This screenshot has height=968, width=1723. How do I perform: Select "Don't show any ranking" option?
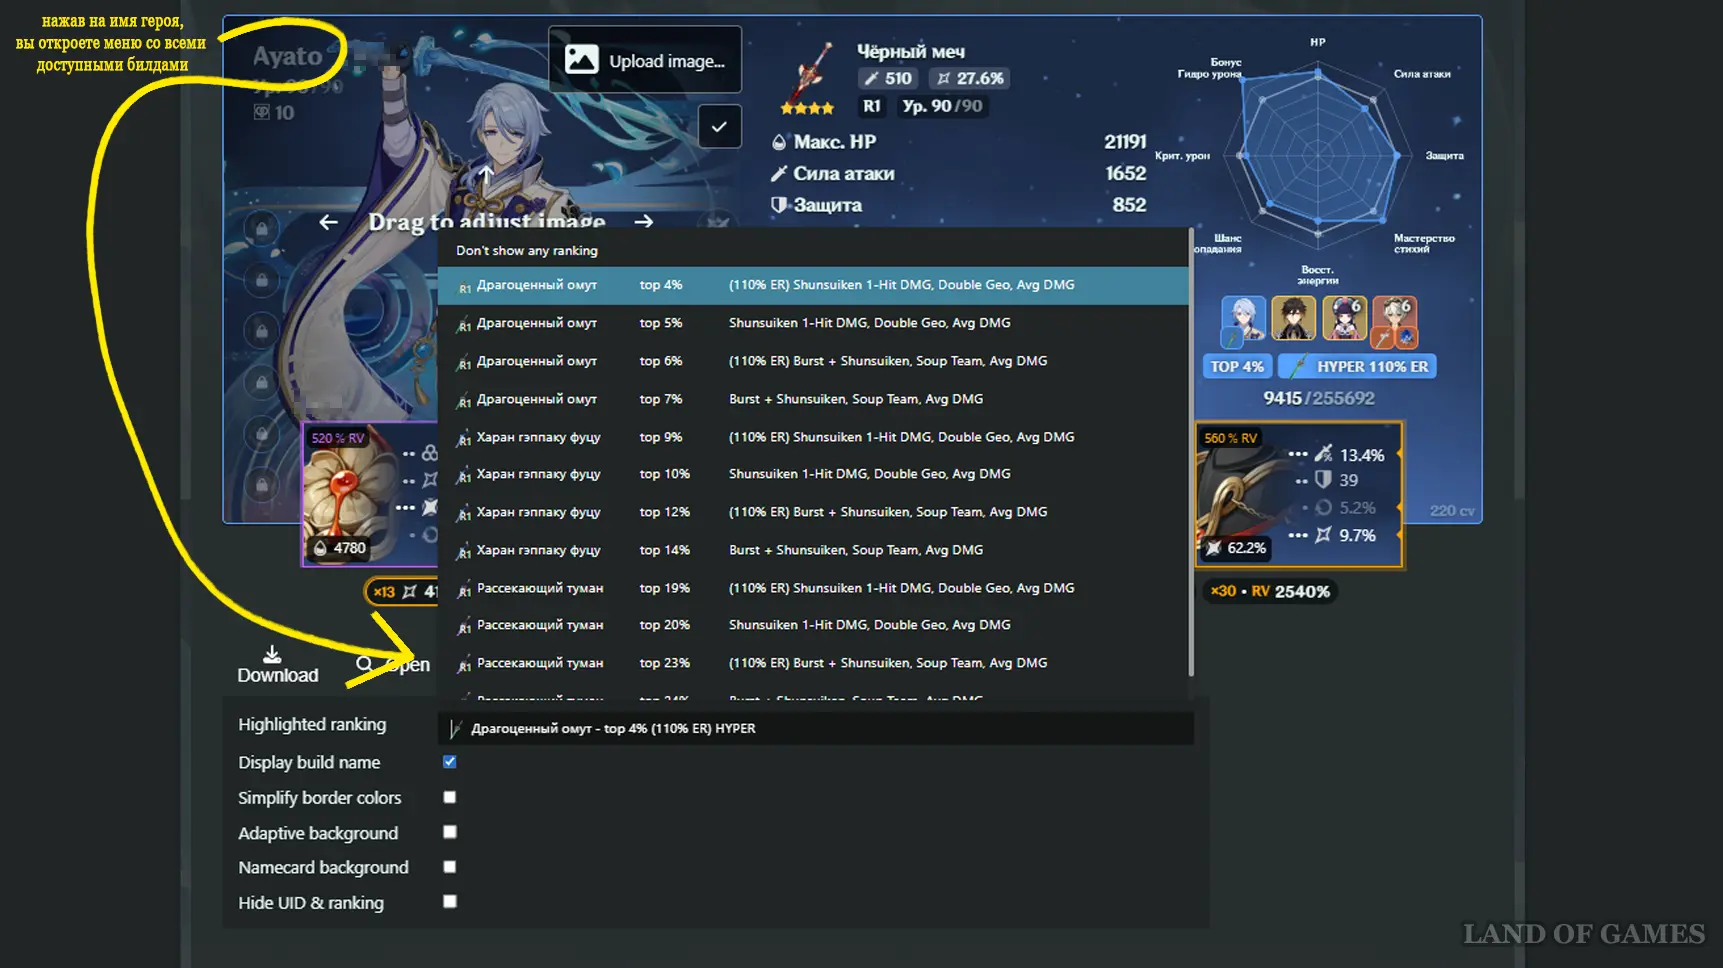tap(527, 251)
